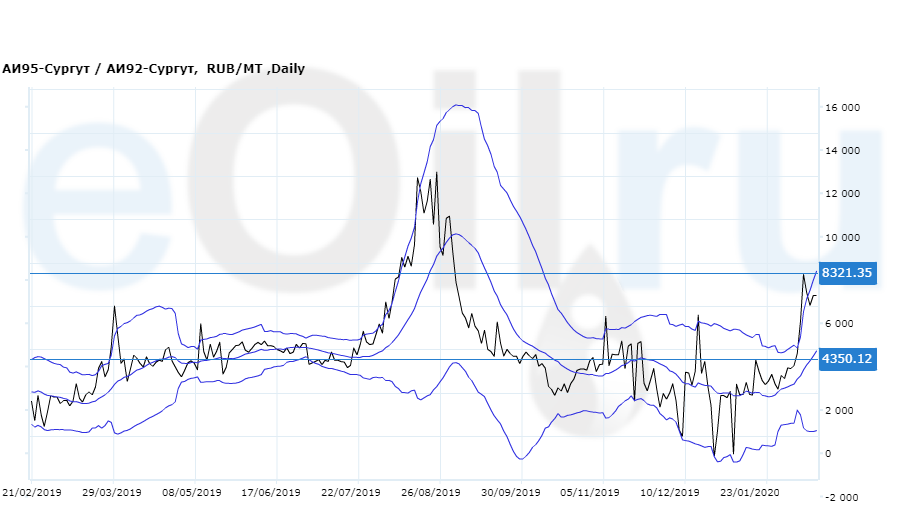Screen dimensions: 909x509
Task: Select the 10 000 y-axis value
Action: [843, 238]
